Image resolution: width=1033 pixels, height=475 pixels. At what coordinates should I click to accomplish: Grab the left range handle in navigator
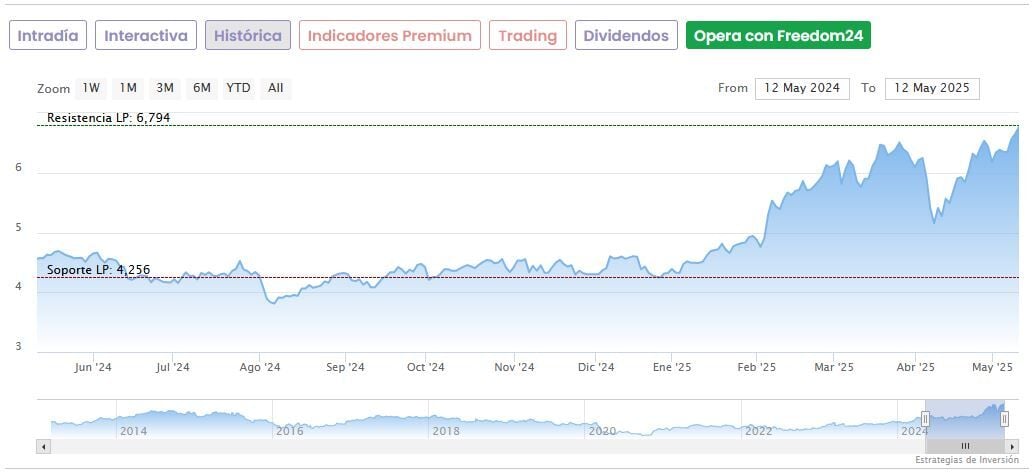926,419
